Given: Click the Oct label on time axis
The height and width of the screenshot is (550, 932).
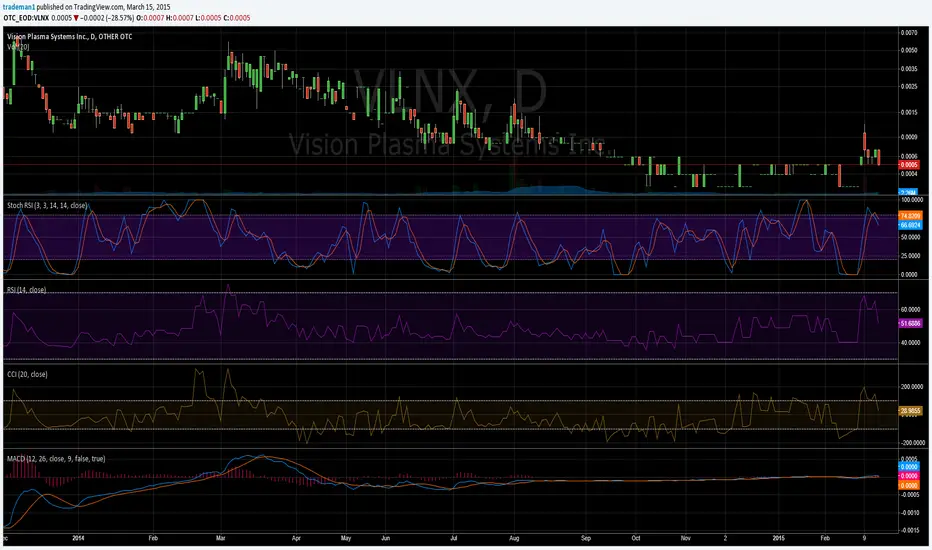Looking at the screenshot, I should [x=636, y=538].
